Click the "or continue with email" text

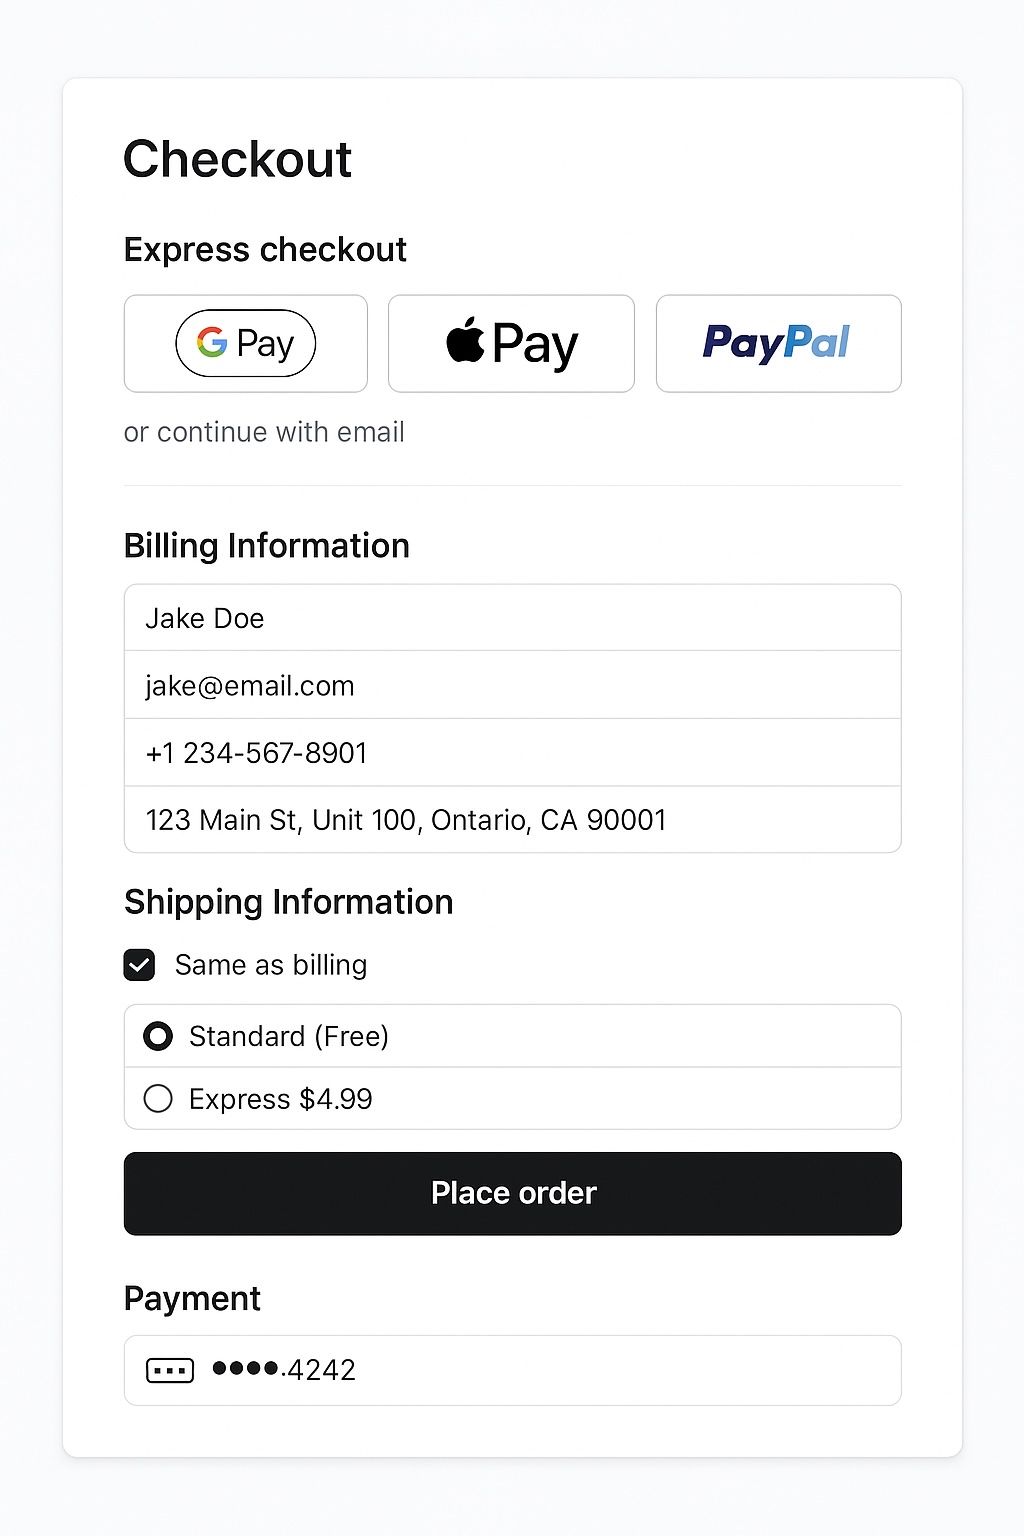264,432
